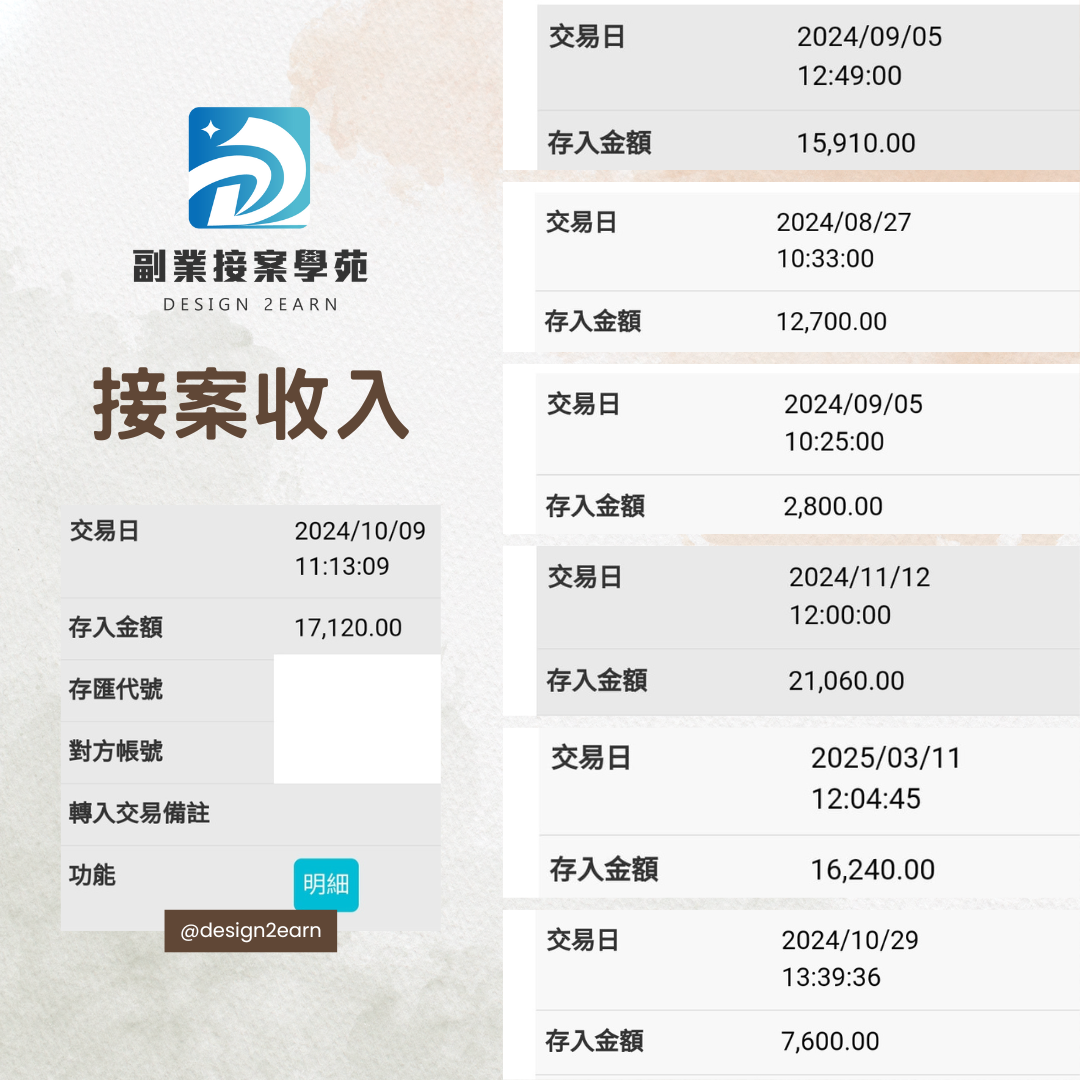This screenshot has height=1080, width=1080.
Task: Select the DESIGN 2EARN subtitle text
Action: [x=250, y=304]
